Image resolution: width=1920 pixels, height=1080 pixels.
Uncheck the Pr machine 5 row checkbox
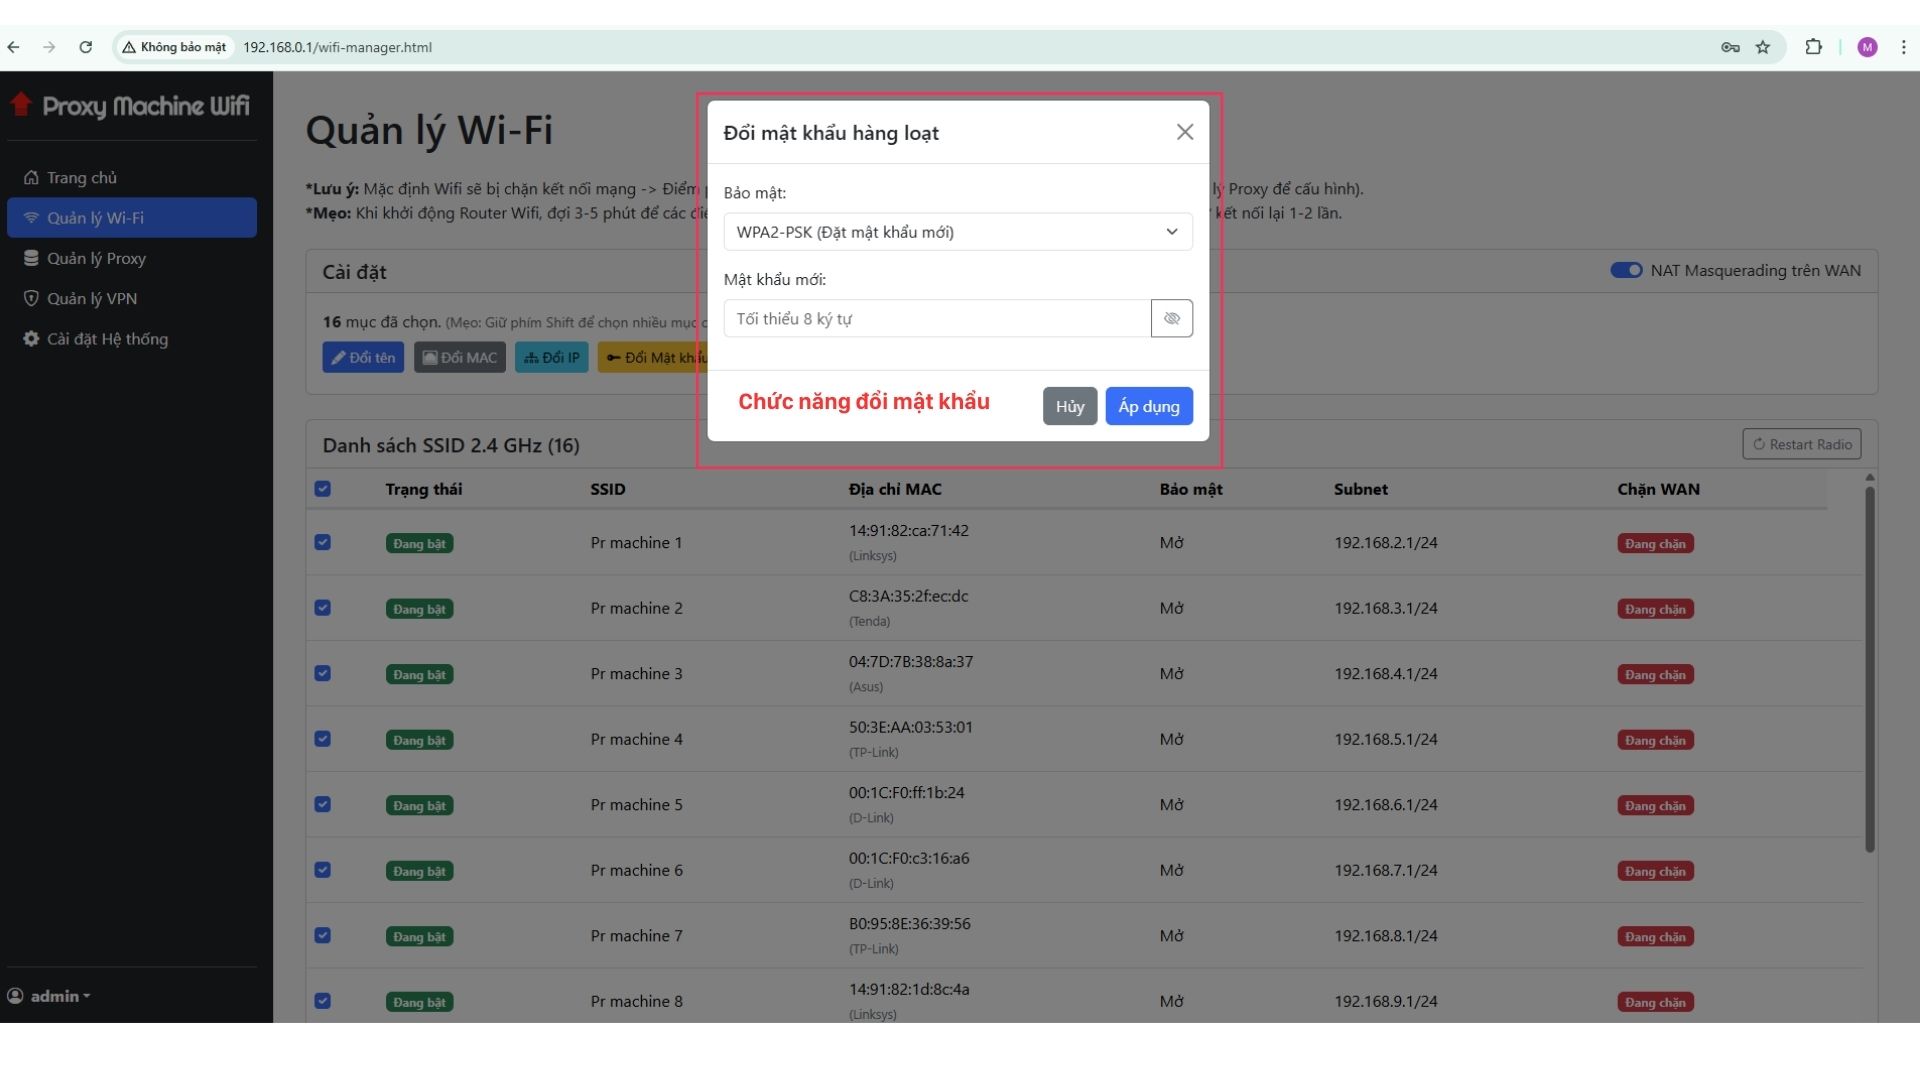[x=322, y=804]
